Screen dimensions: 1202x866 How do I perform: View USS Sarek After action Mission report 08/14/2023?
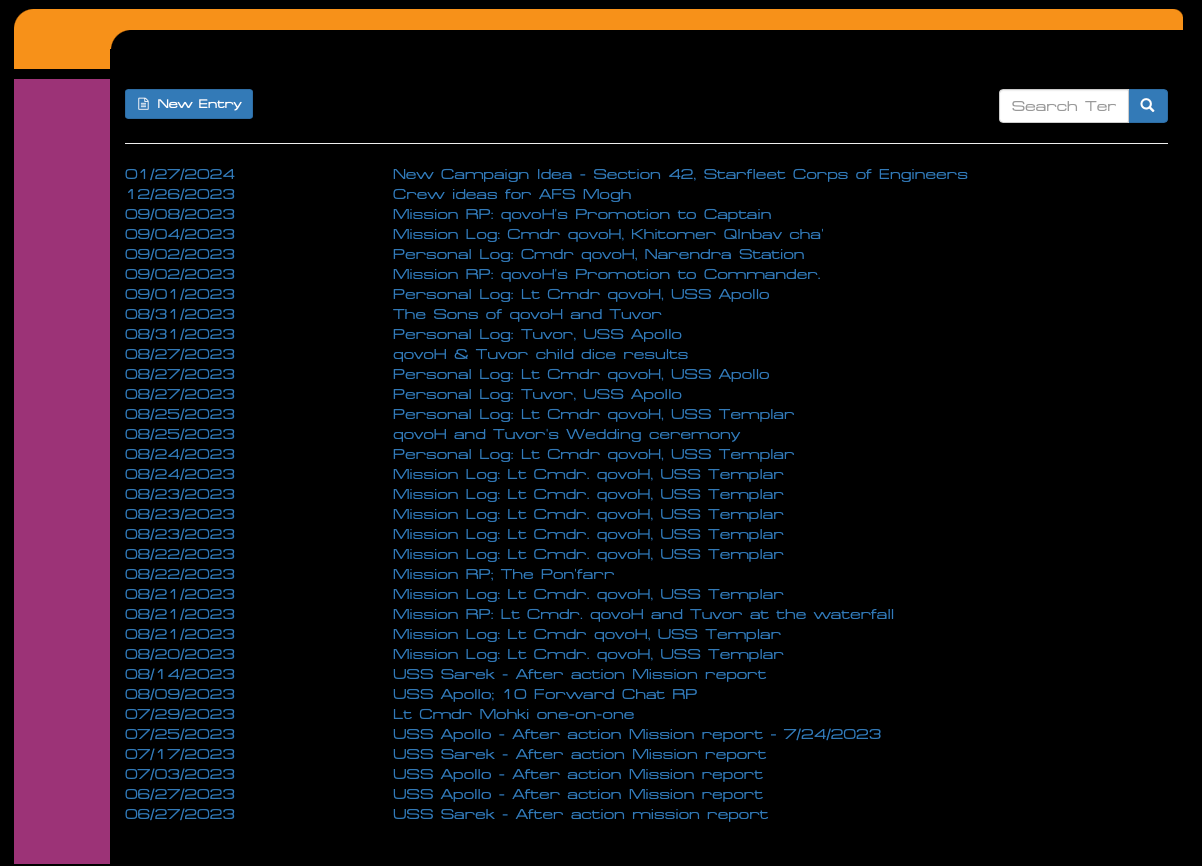tap(579, 674)
